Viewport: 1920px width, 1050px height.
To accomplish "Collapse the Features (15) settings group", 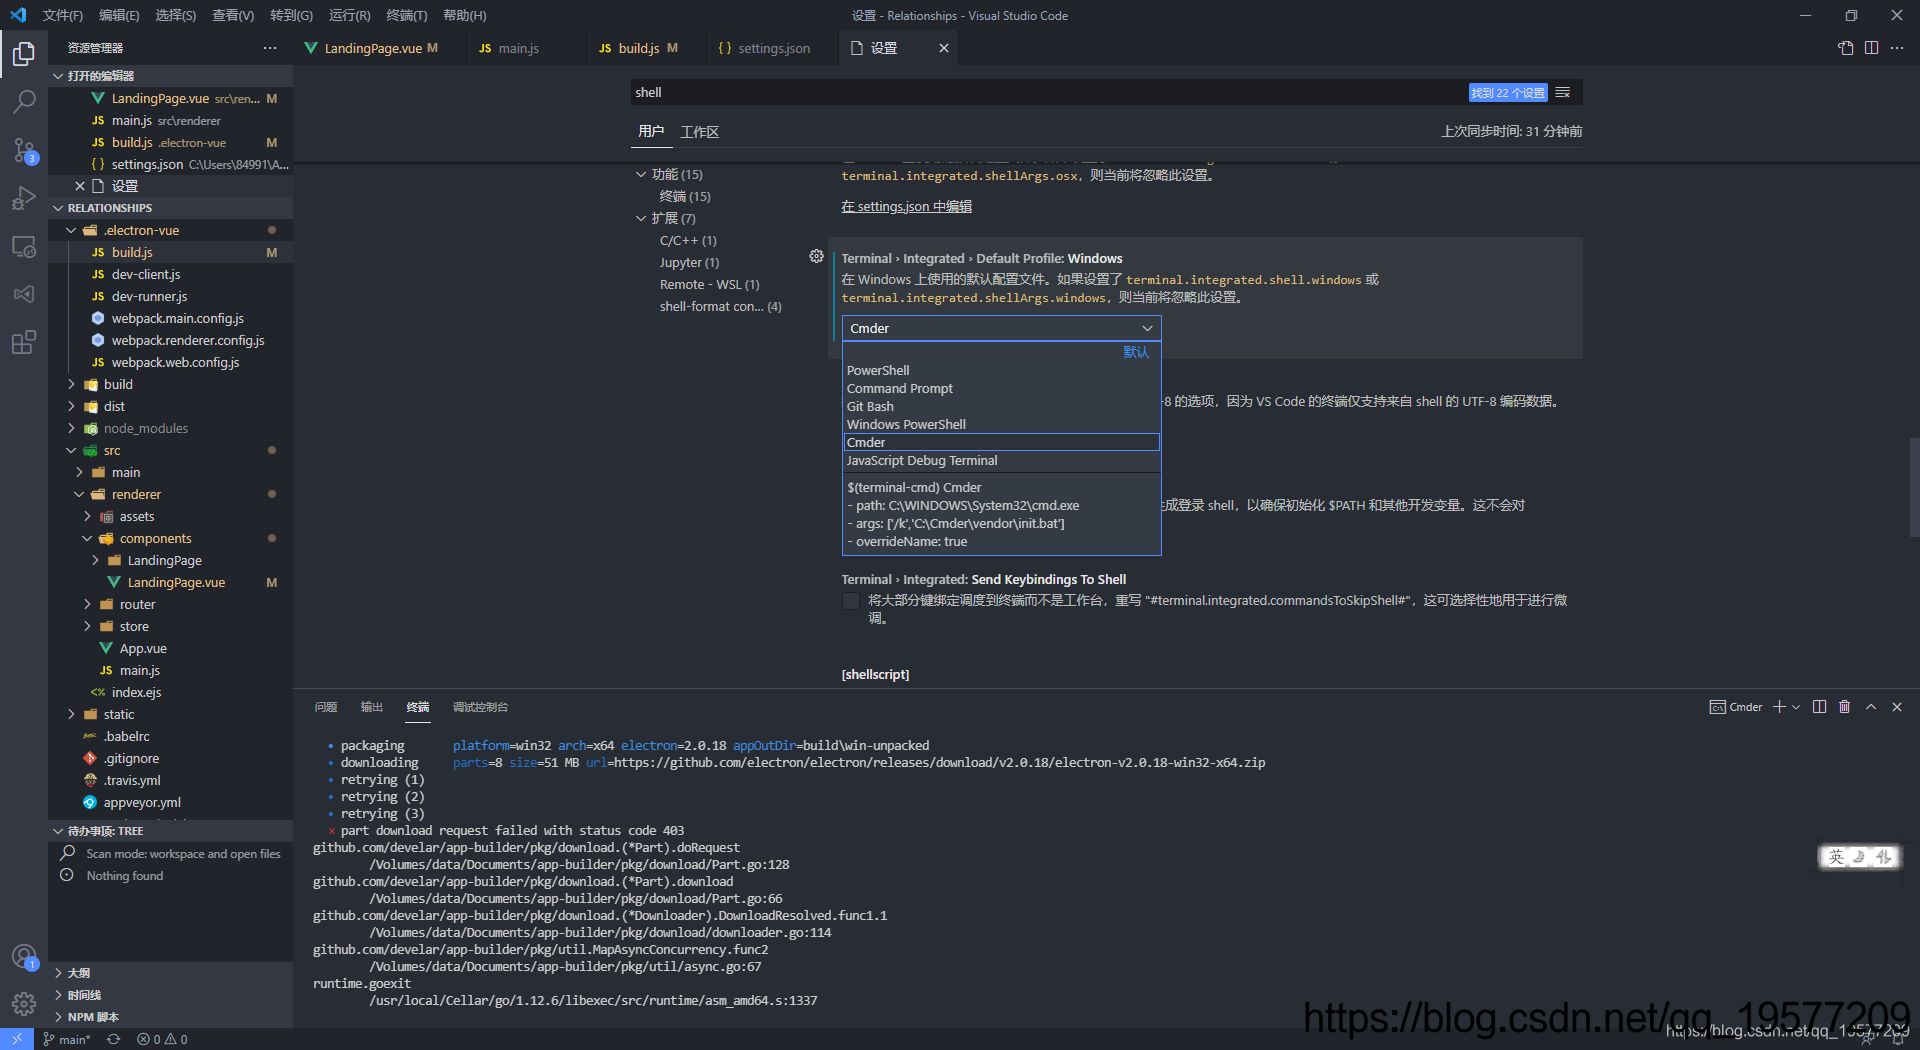I will coord(641,174).
